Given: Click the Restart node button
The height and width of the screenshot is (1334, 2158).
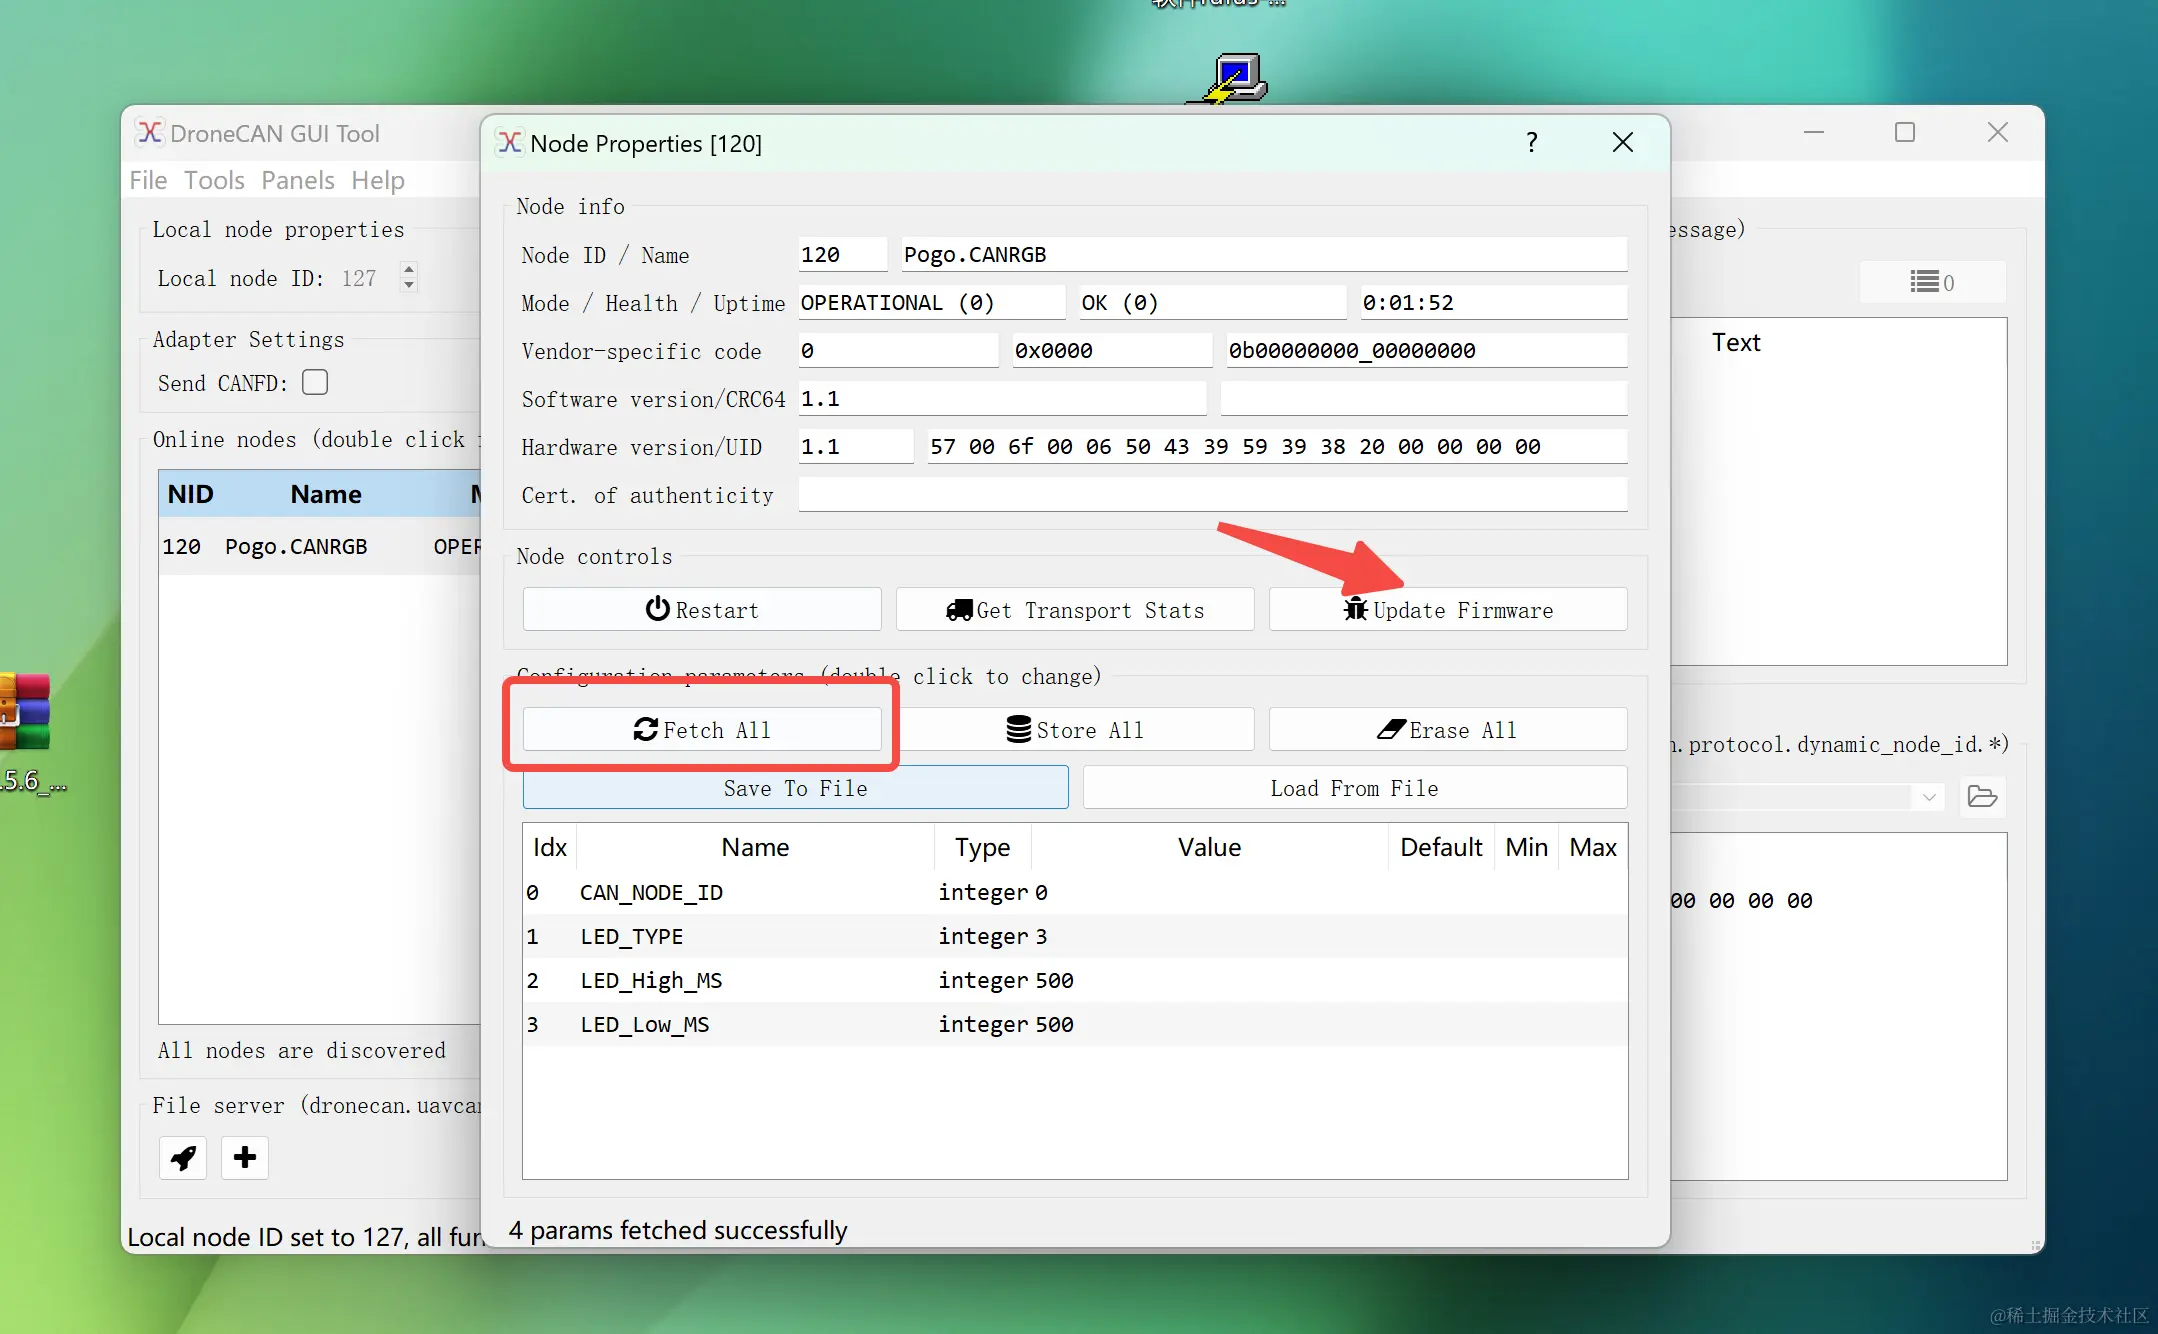Looking at the screenshot, I should tap(702, 610).
